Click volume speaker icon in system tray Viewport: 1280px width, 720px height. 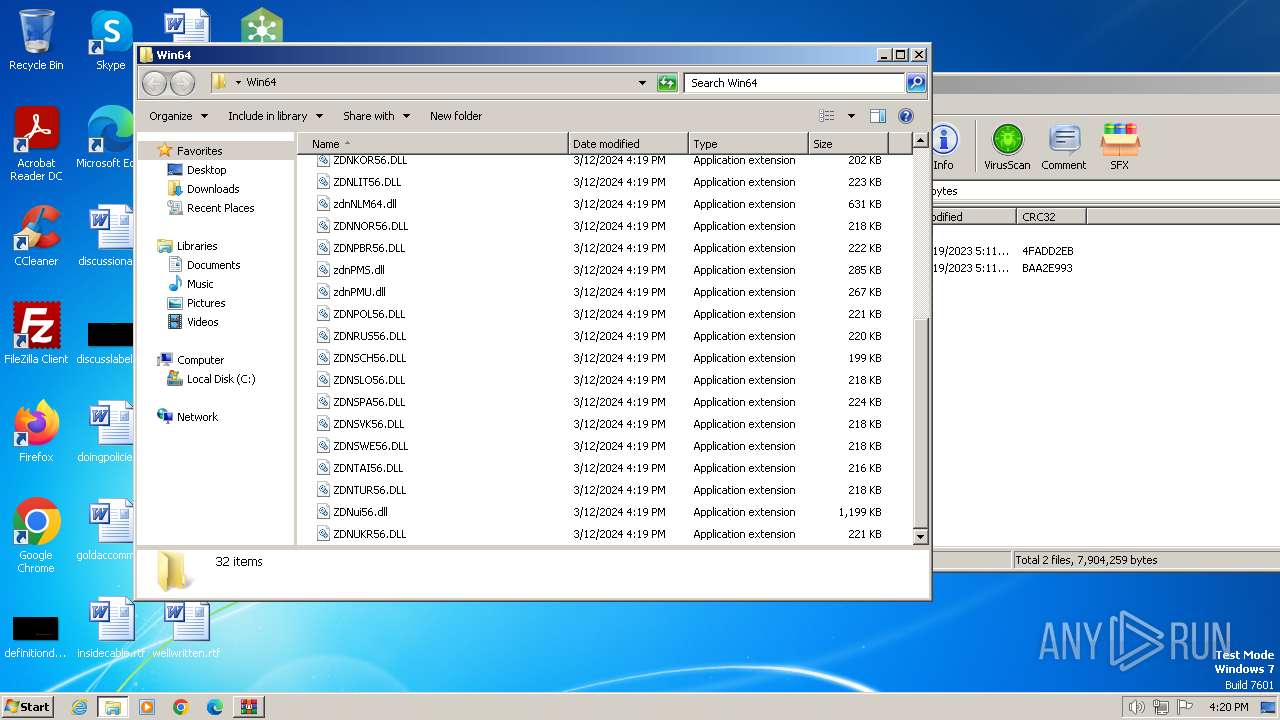(1136, 707)
